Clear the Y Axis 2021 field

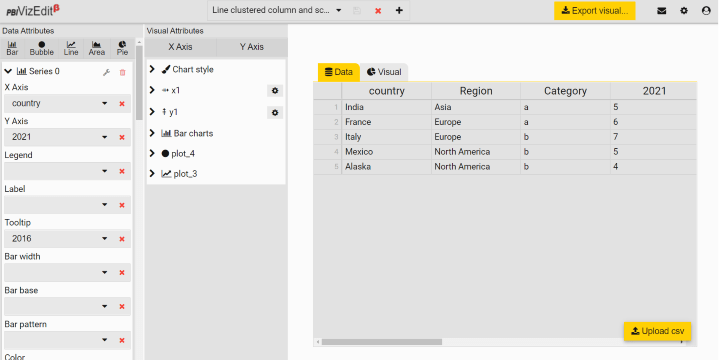pos(122,138)
